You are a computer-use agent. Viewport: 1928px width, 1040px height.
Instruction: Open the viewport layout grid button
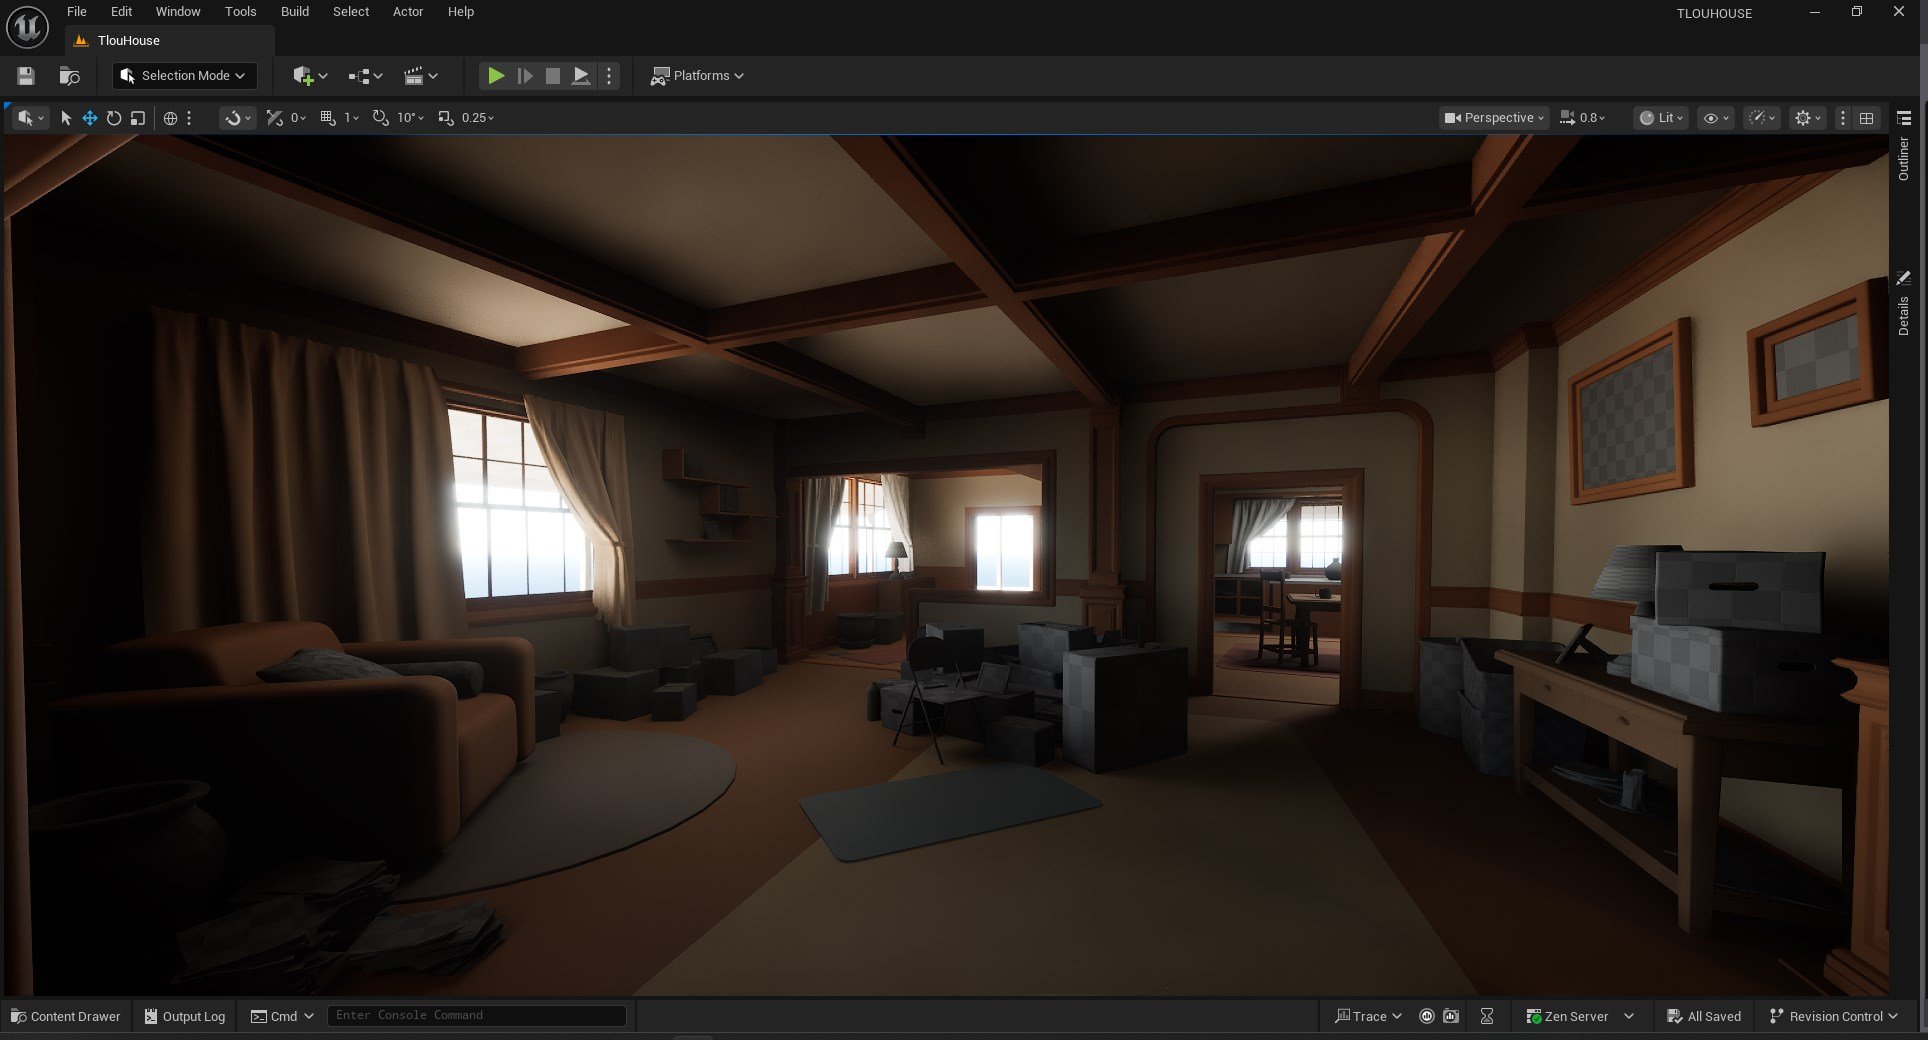point(1866,118)
